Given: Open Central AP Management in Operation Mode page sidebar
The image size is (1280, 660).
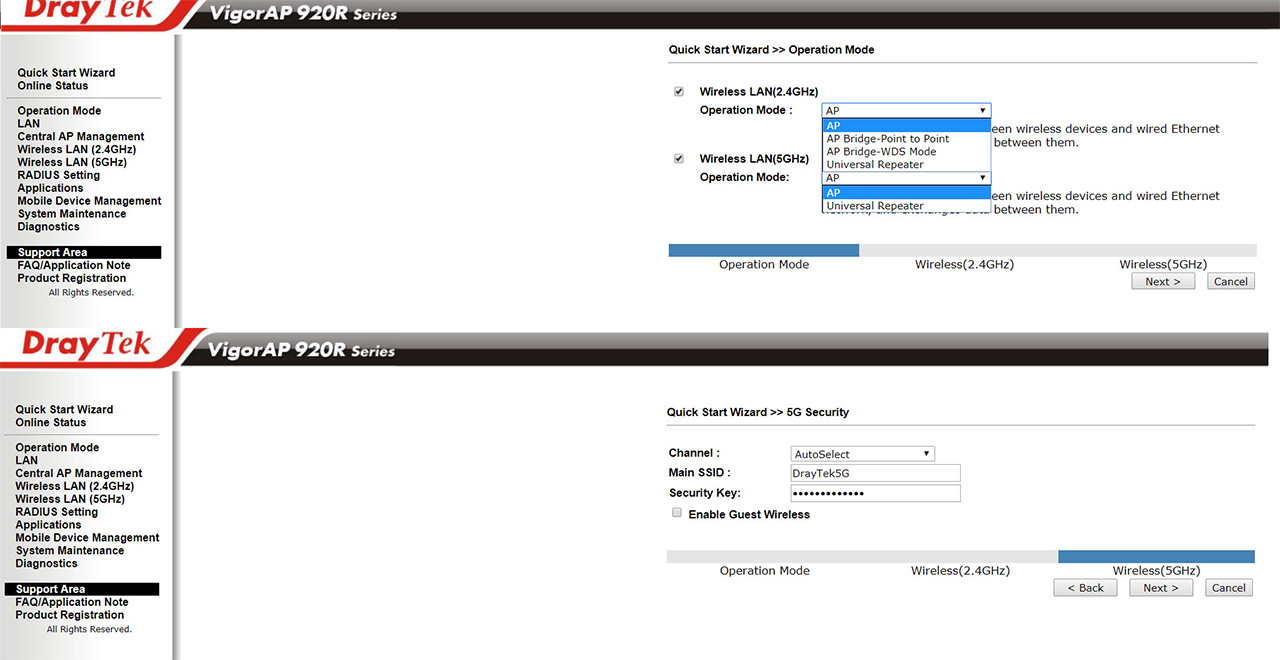Looking at the screenshot, I should pyautogui.click(x=81, y=137).
